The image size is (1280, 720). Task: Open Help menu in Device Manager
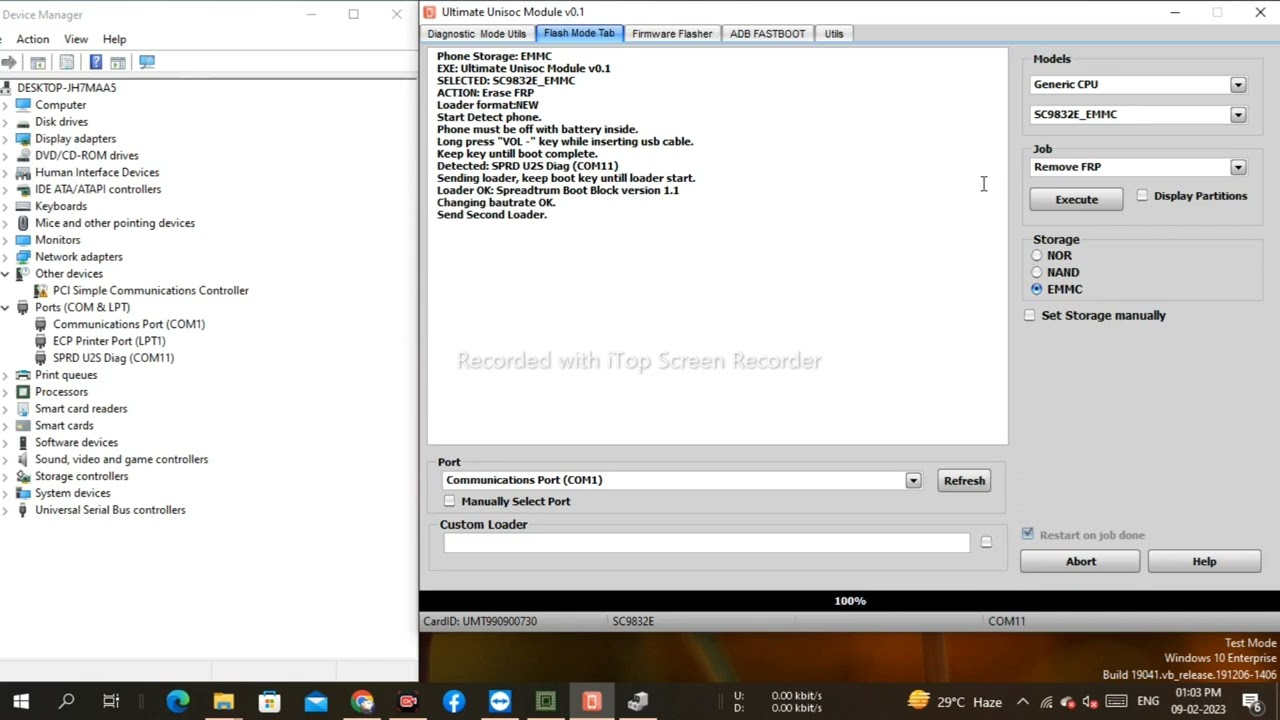[x=114, y=39]
